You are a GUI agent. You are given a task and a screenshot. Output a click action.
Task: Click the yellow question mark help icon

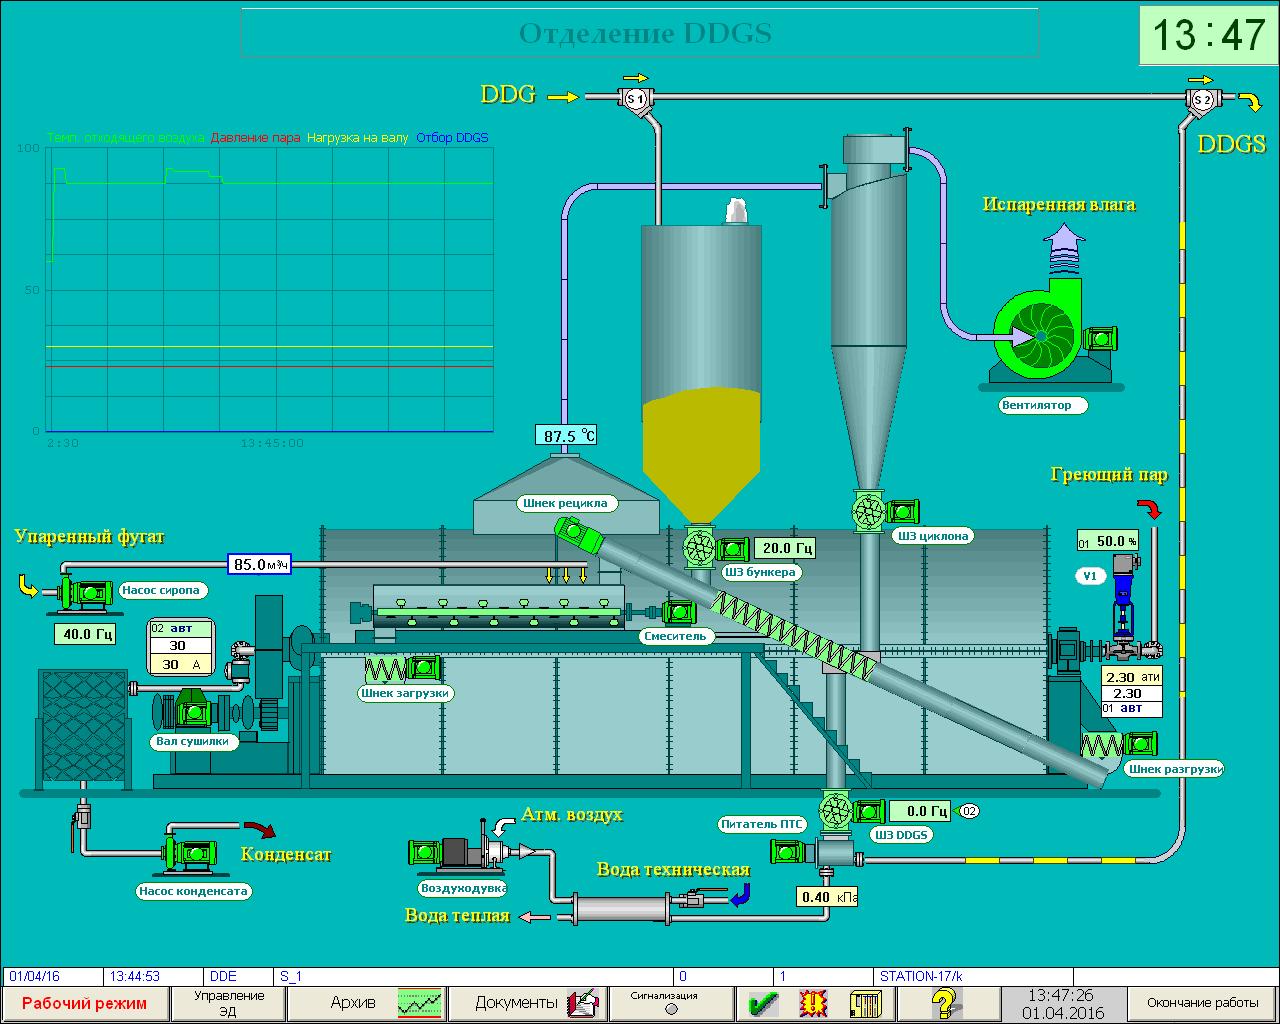pyautogui.click(x=945, y=1002)
